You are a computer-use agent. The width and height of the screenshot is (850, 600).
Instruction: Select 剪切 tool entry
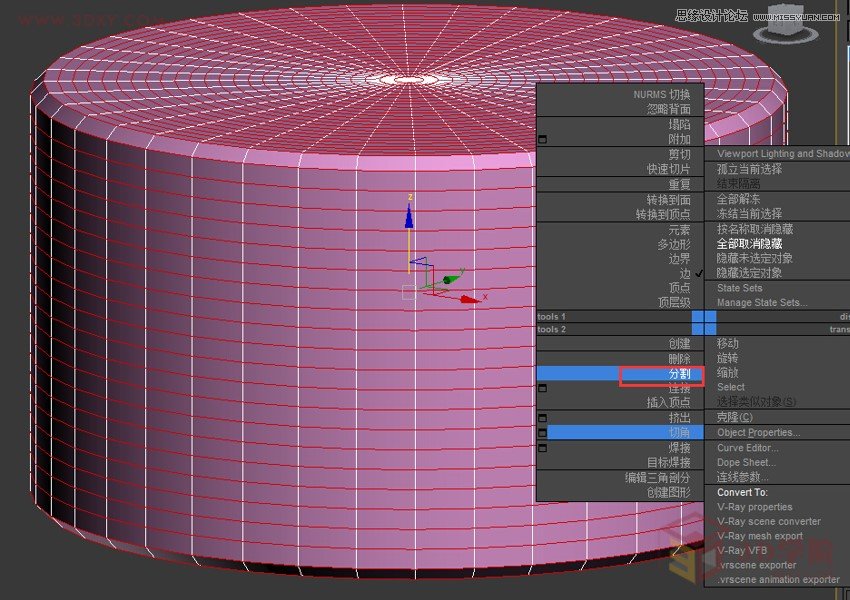(679, 154)
